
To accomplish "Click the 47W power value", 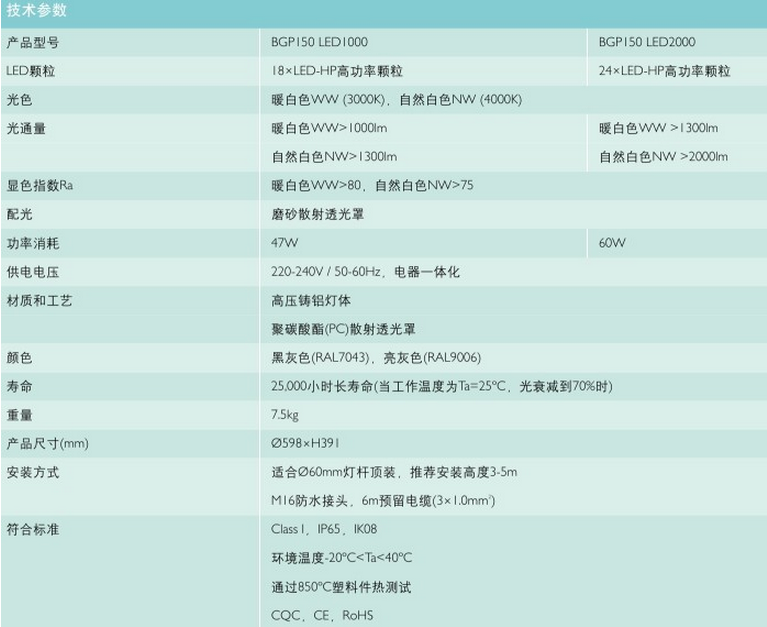I will click(284, 243).
